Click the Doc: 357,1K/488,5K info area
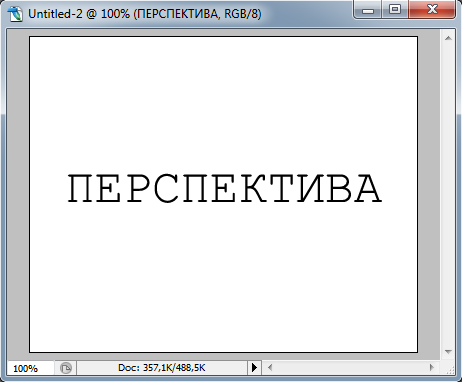Image resolution: width=462 pixels, height=382 pixels. pyautogui.click(x=162, y=368)
